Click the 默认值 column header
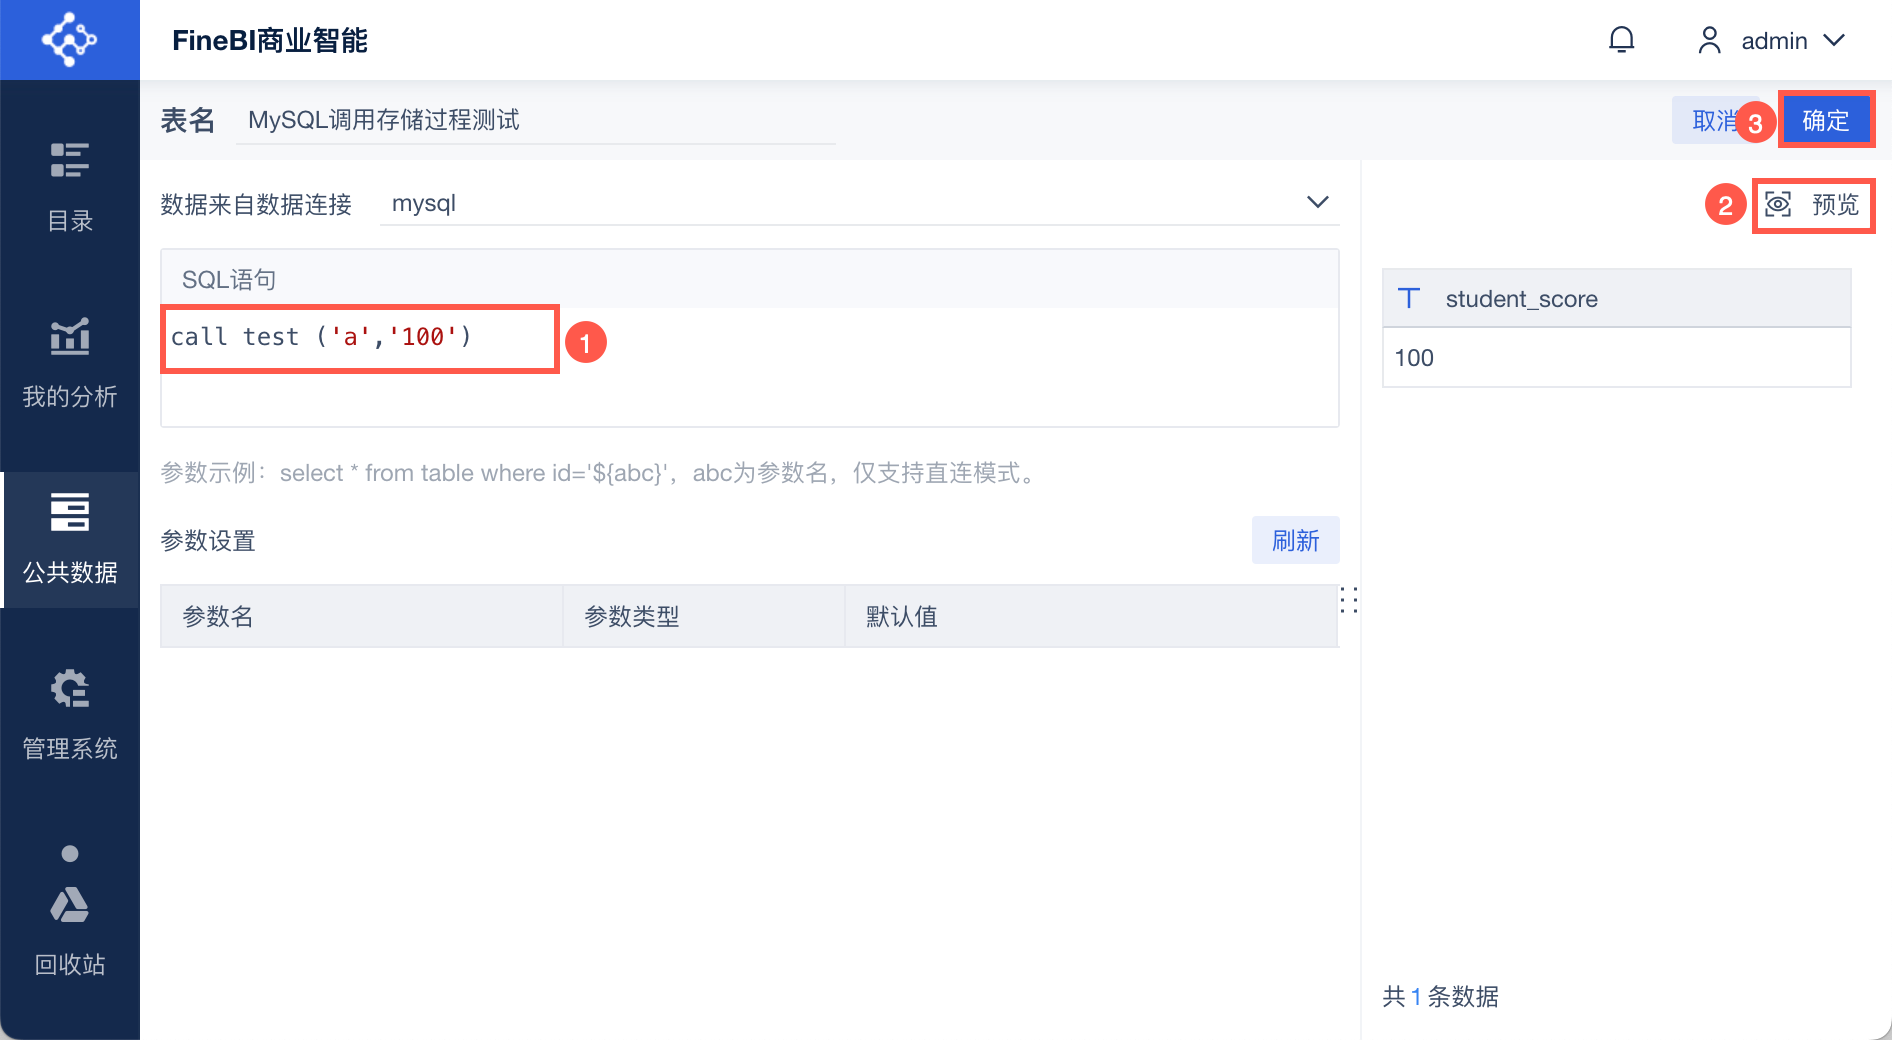Image resolution: width=1892 pixels, height=1040 pixels. [x=1091, y=616]
